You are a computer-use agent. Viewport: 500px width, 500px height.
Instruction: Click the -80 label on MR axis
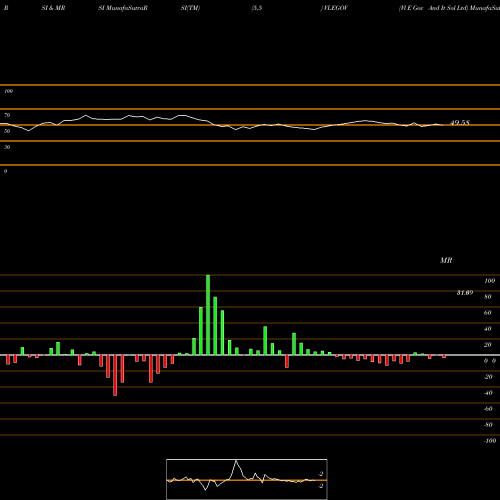[x=488, y=425]
